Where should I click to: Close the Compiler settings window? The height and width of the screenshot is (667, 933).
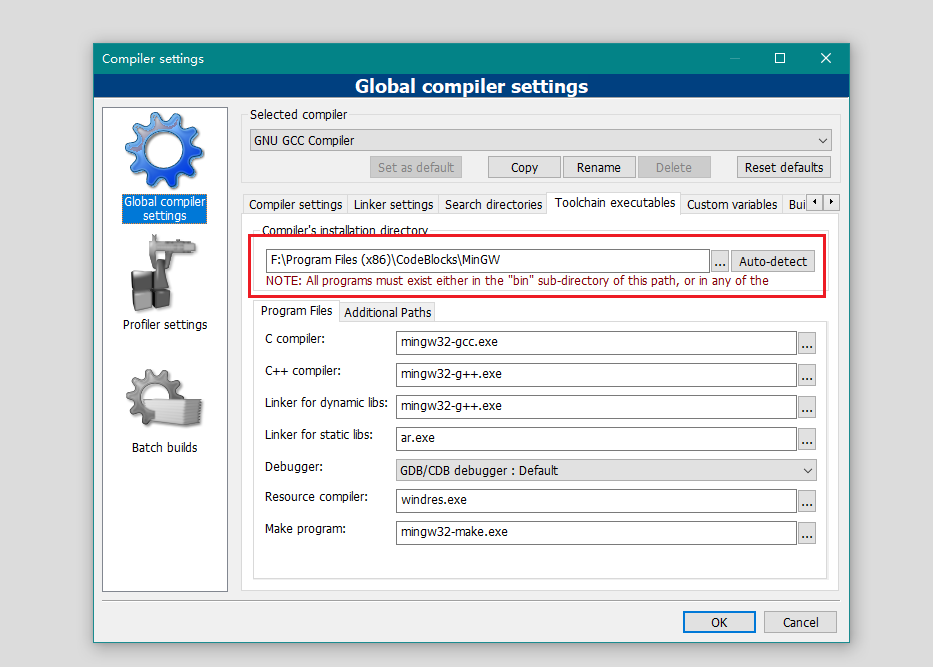[826, 58]
